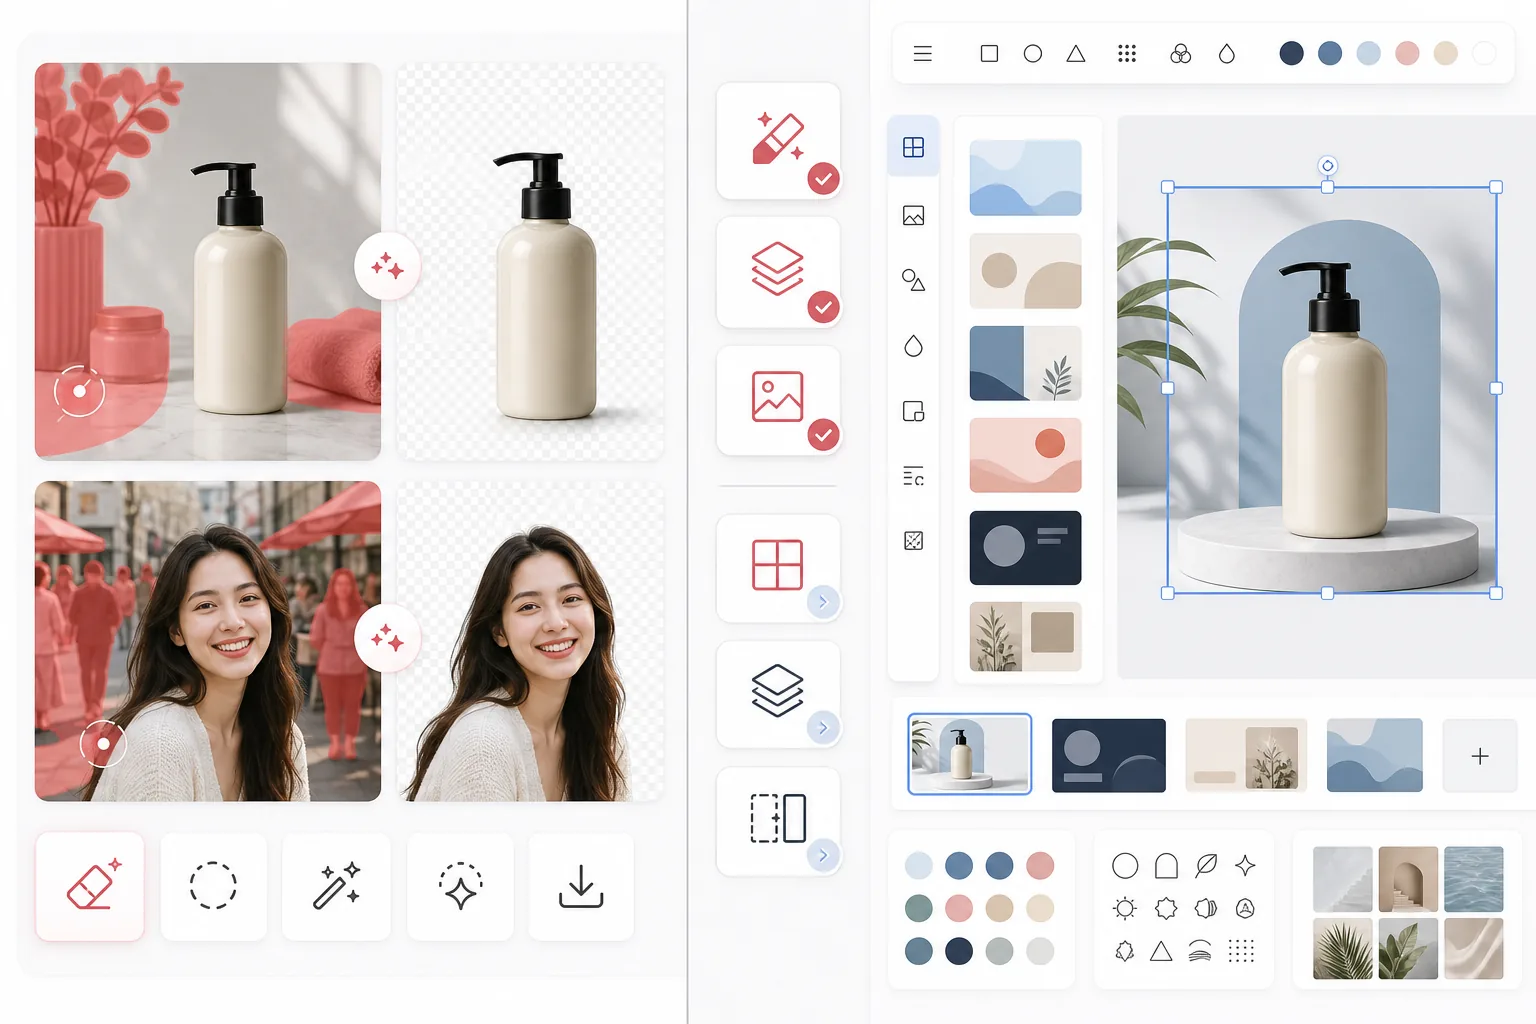The image size is (1536, 1024).
Task: Select the dashed circle selection tool
Action: [213, 886]
